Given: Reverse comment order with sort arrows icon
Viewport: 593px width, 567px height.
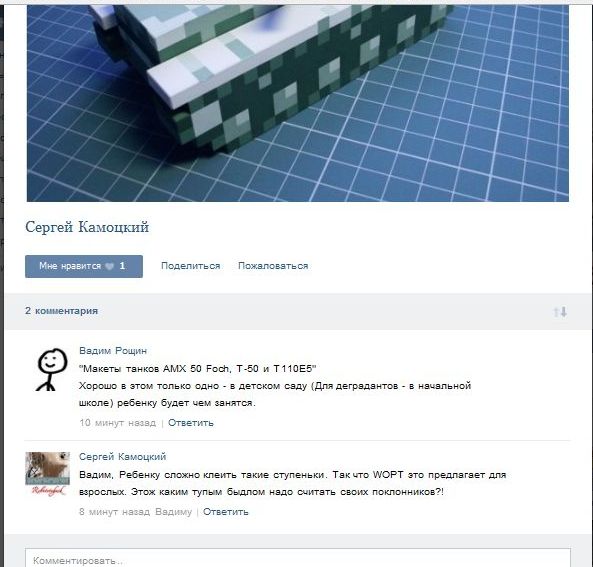Looking at the screenshot, I should click(x=560, y=312).
